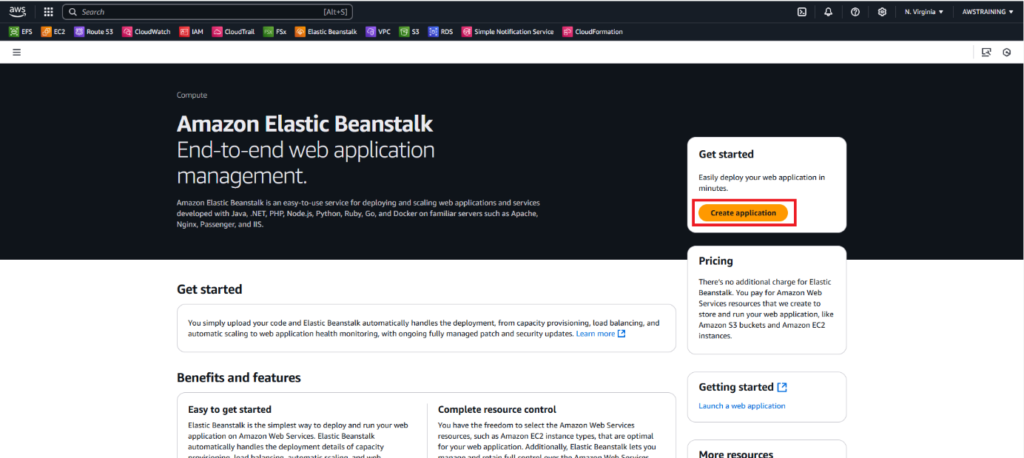Click the Create application button
The width and height of the screenshot is (1024, 458).
[x=743, y=213]
